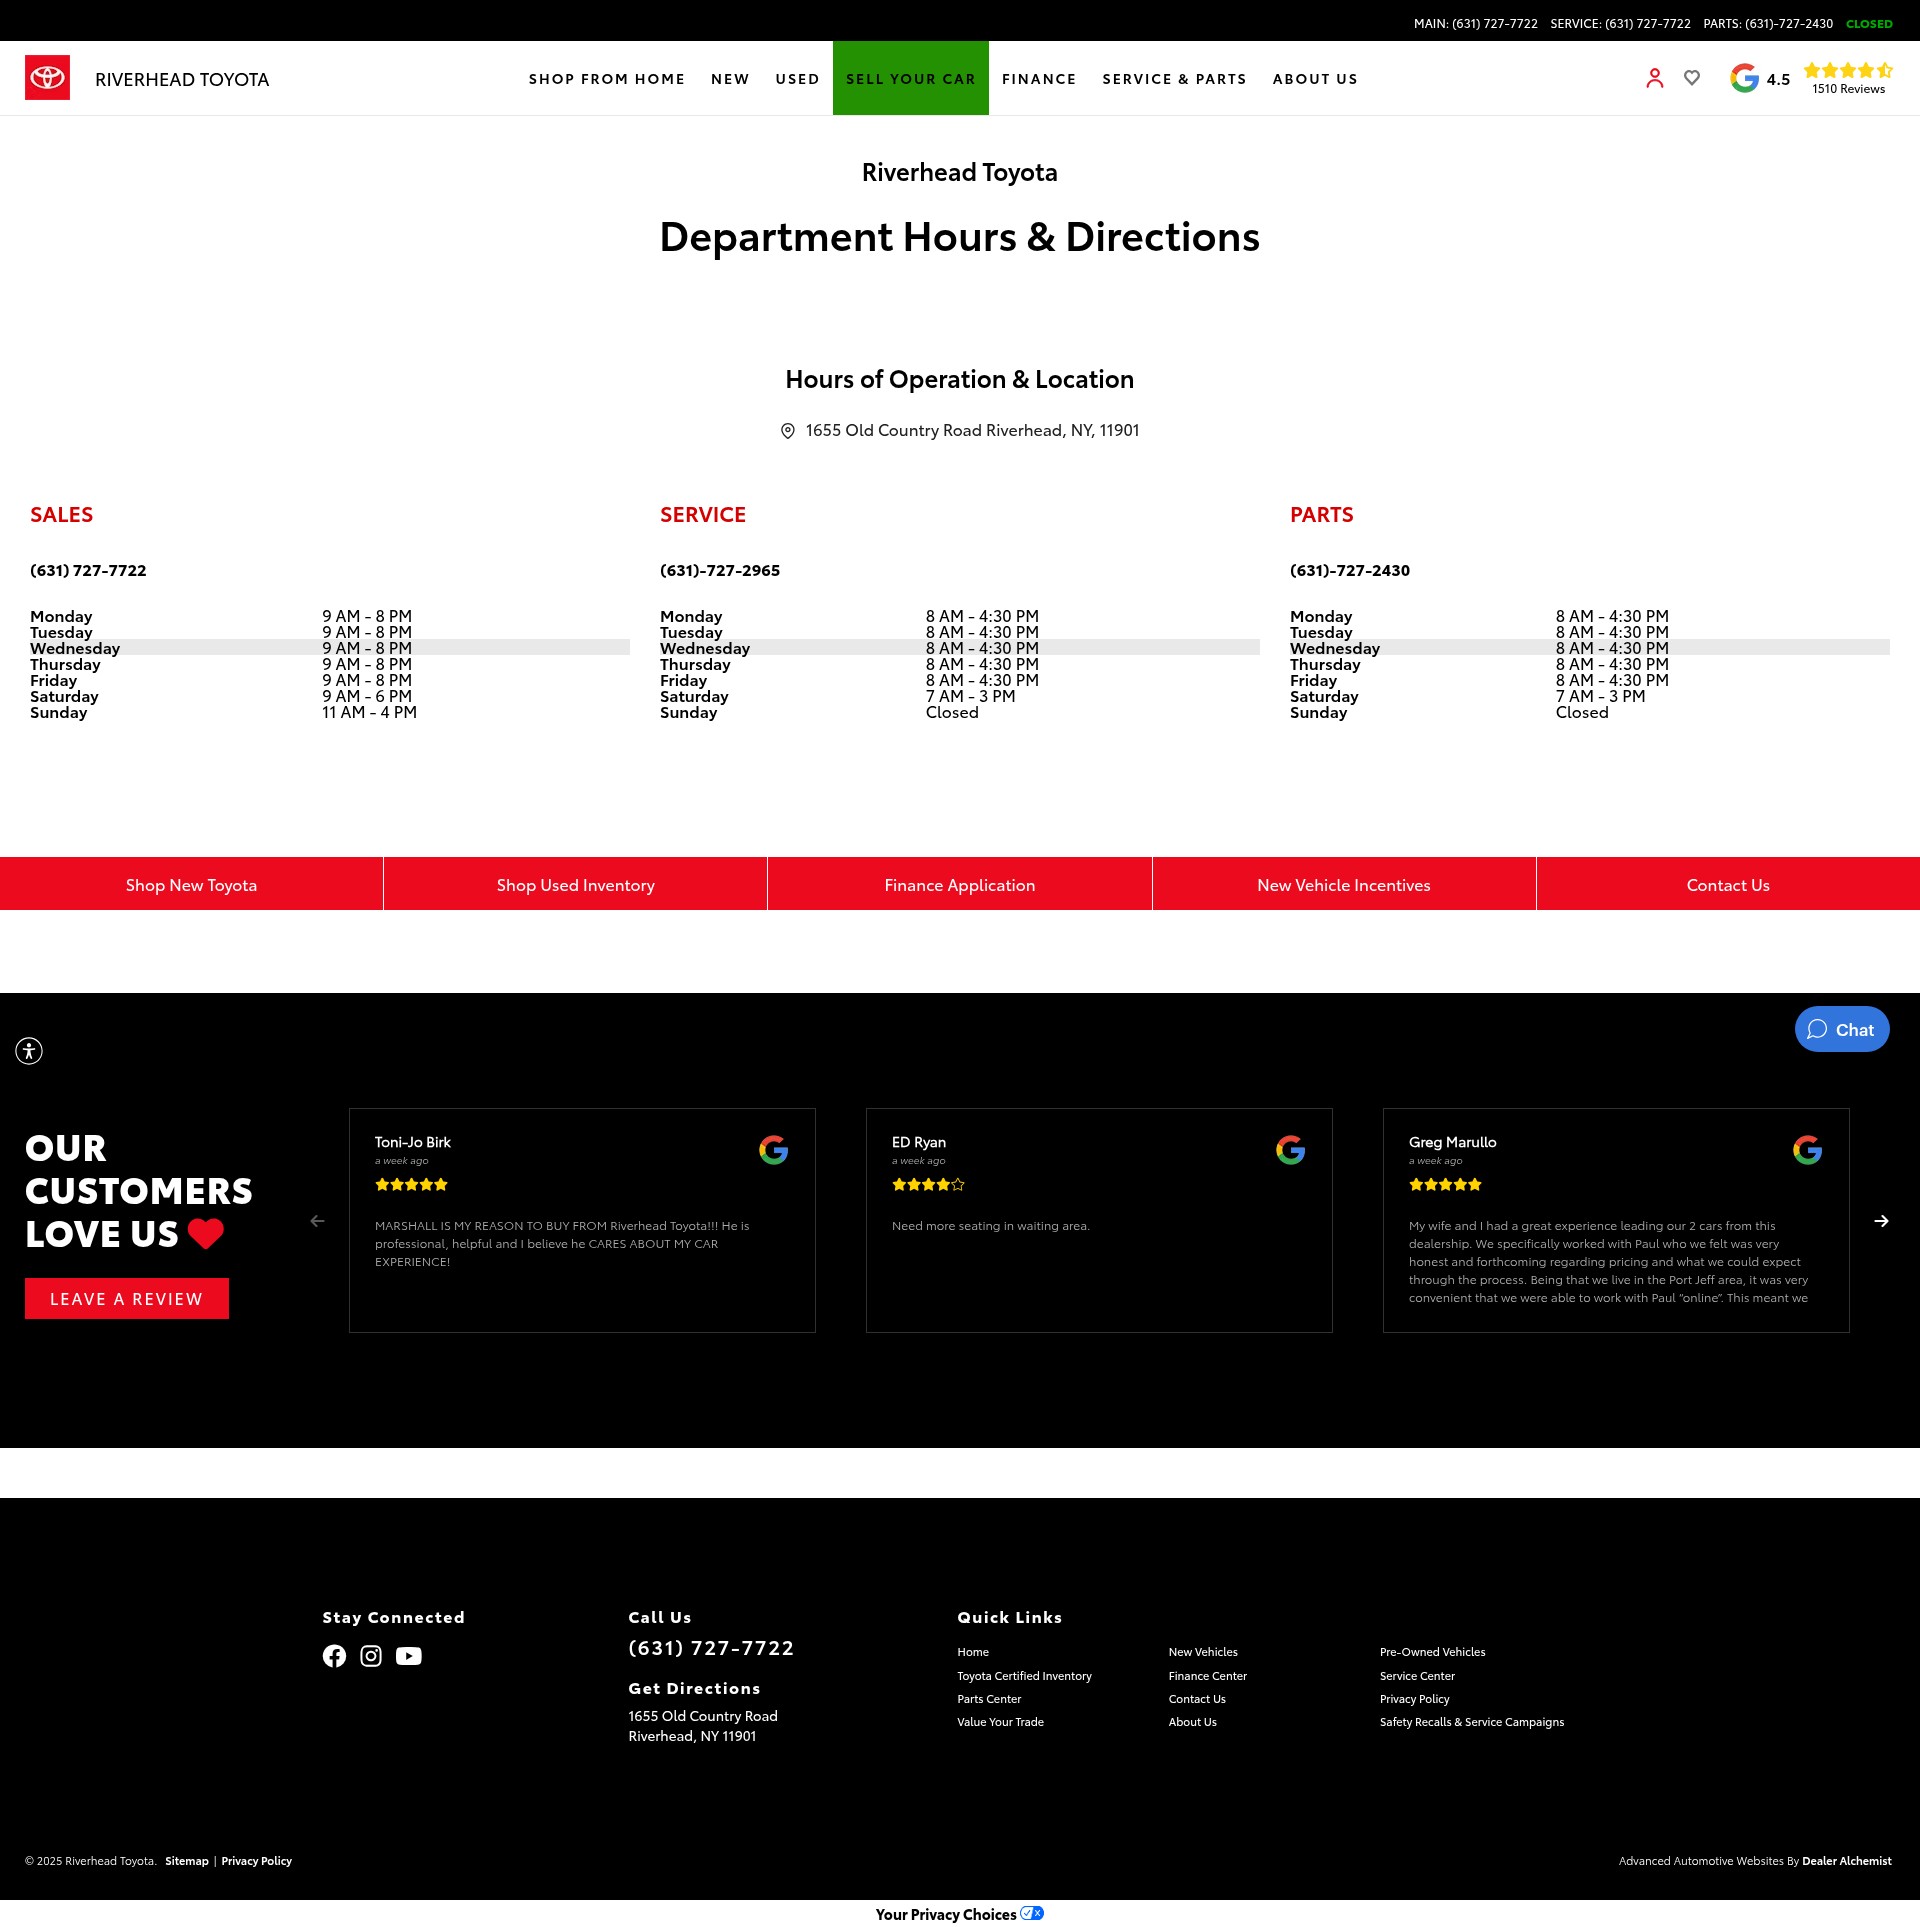Open the Service Center link

click(1417, 1676)
